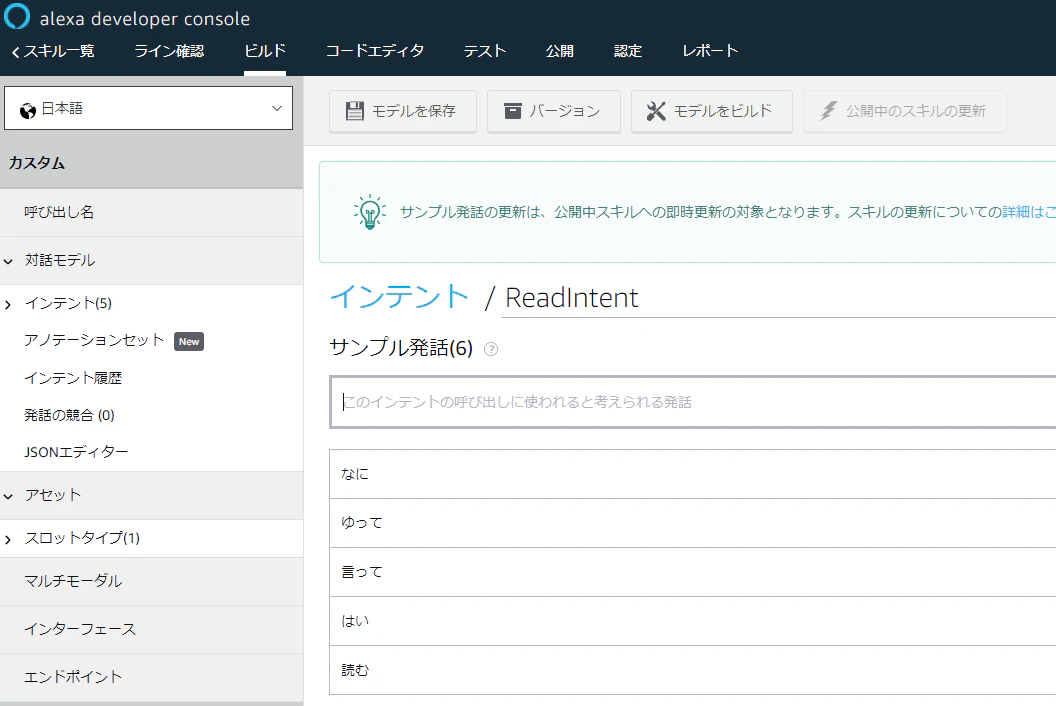1056x706 pixels.
Task: Click the インテント breadcrumb link
Action: click(399, 297)
